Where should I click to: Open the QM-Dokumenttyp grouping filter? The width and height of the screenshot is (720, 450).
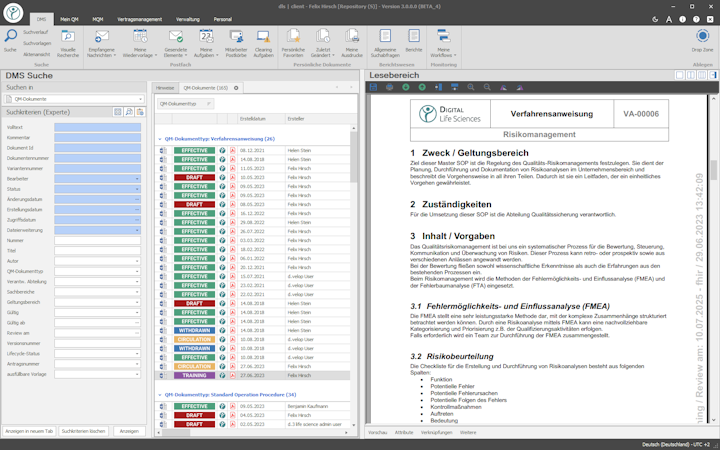click(x=185, y=104)
